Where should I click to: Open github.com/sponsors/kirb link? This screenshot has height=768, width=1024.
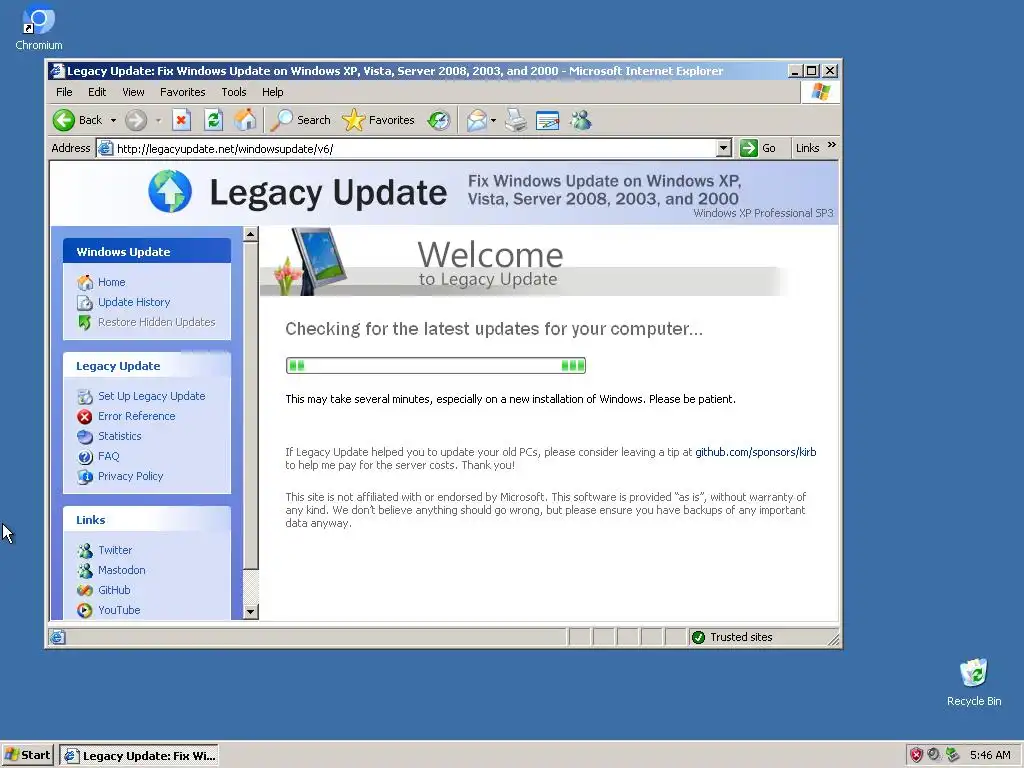pyautogui.click(x=755, y=452)
